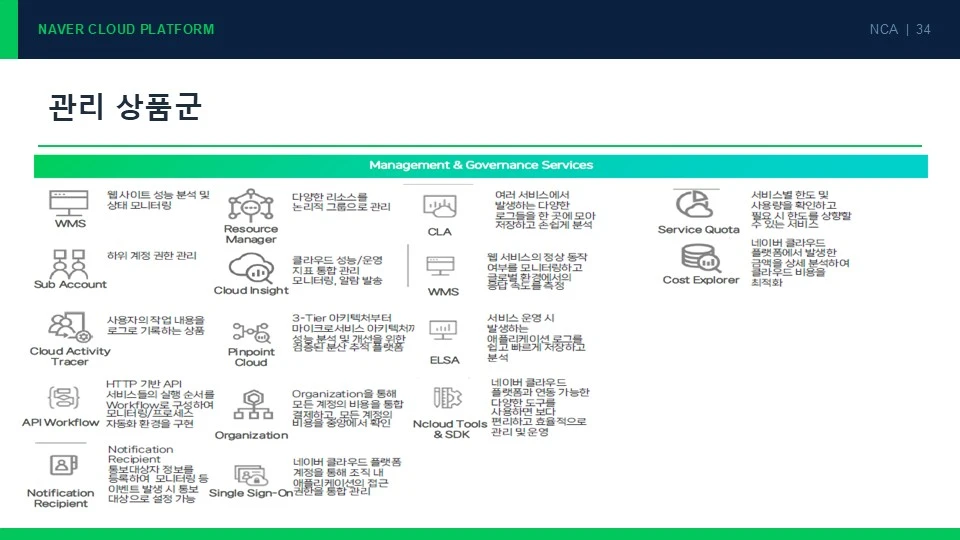
Task: Select the 다양한 리소스를 논리적 그룹으로 관리 text
Action: click(x=341, y=201)
